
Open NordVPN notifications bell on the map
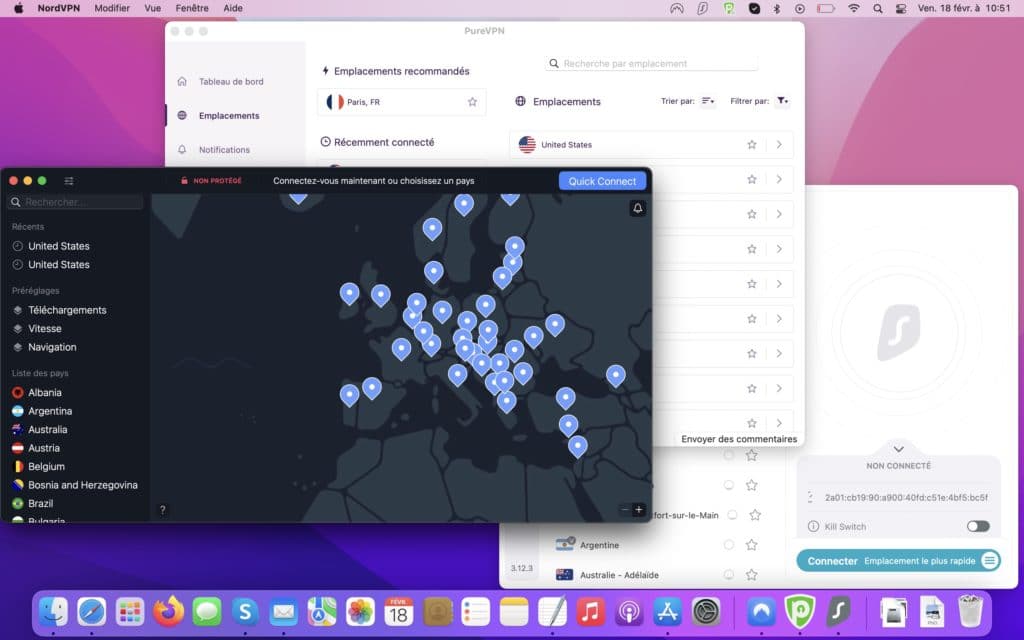(x=637, y=208)
